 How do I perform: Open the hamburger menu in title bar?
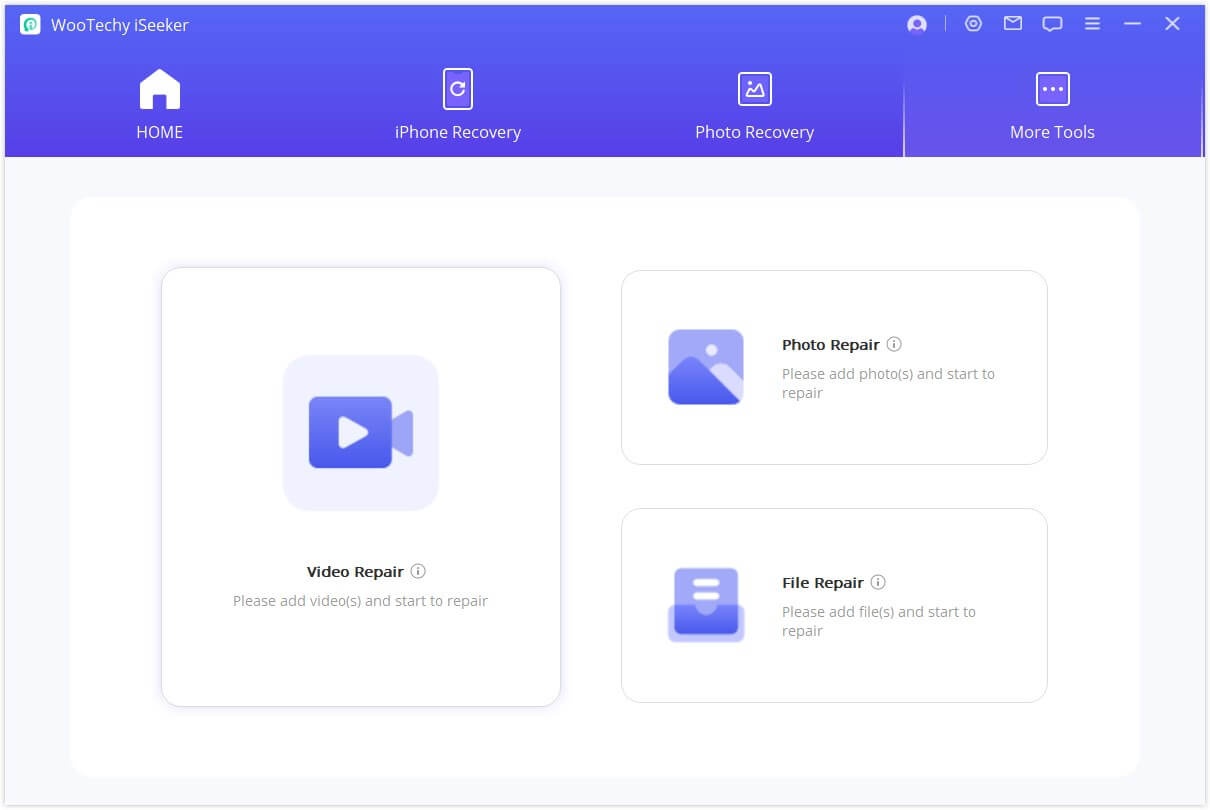click(1093, 24)
